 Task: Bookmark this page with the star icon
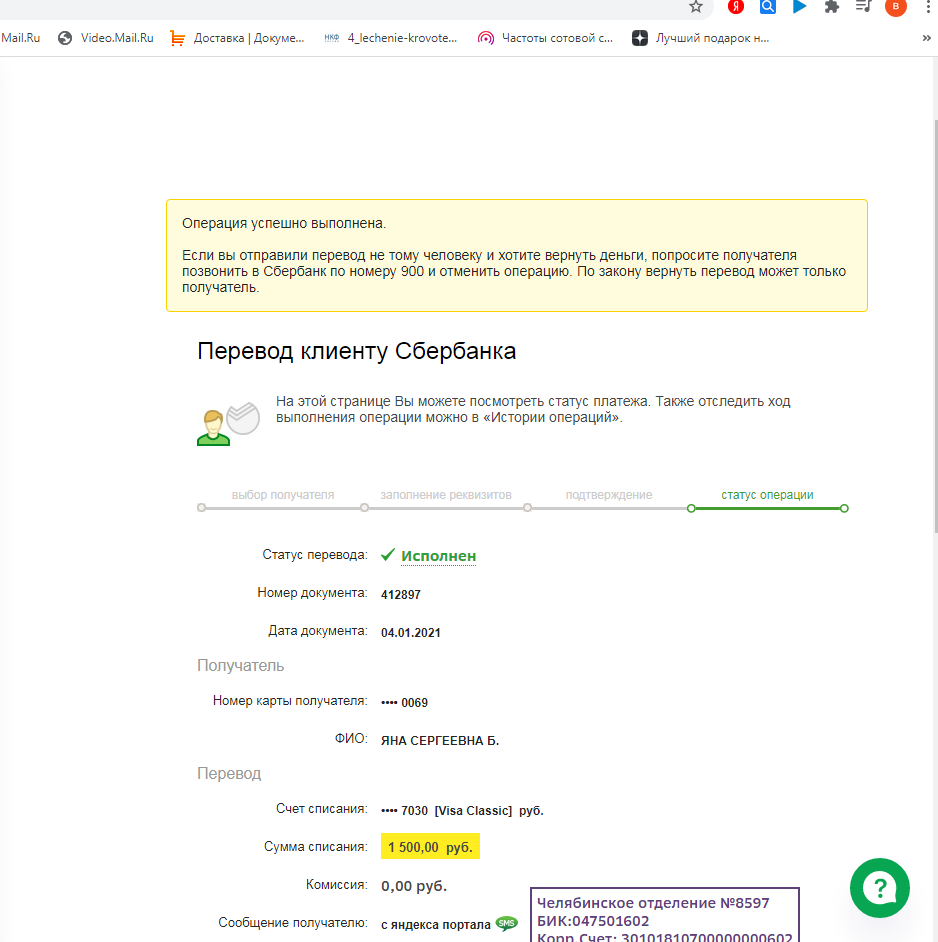point(695,7)
